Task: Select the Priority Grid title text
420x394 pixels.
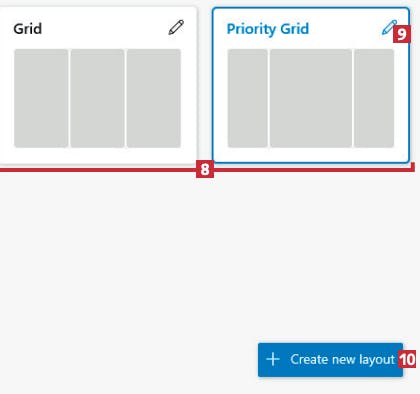Action: point(268,29)
